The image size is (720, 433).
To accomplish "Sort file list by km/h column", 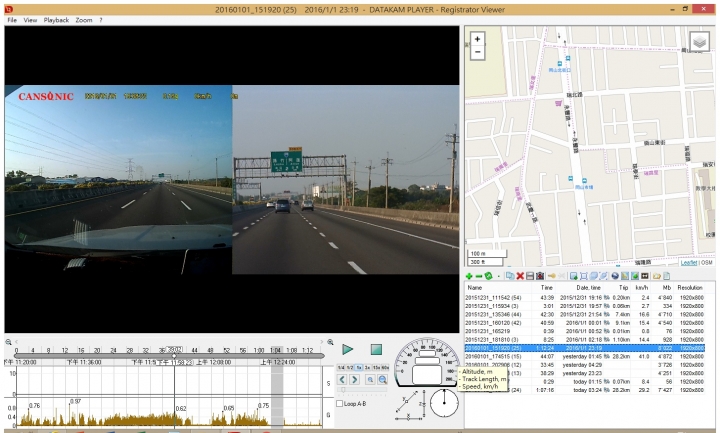I will [x=642, y=287].
